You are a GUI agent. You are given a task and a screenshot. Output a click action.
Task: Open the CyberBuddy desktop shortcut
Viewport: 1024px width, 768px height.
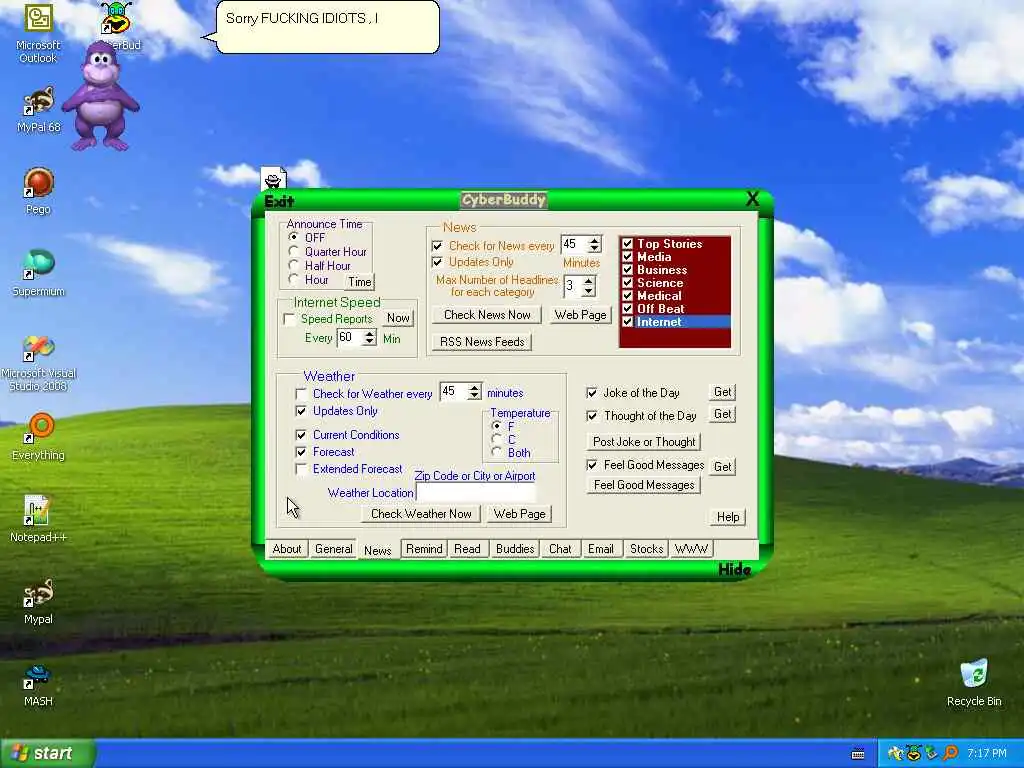(118, 25)
